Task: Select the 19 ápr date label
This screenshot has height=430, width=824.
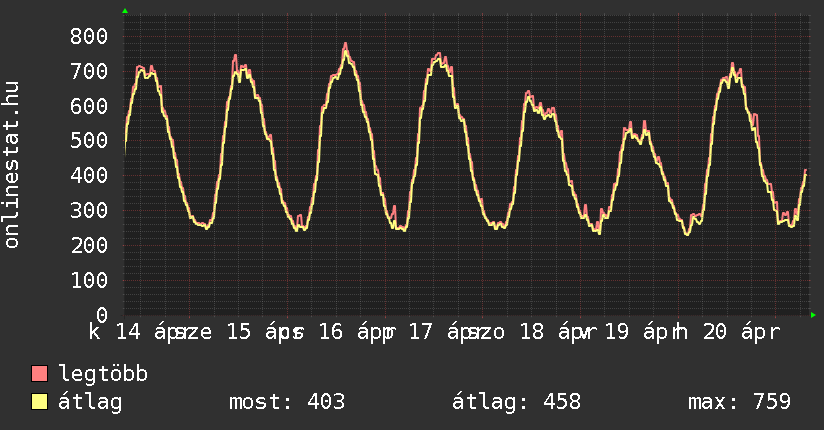Action: point(642,332)
